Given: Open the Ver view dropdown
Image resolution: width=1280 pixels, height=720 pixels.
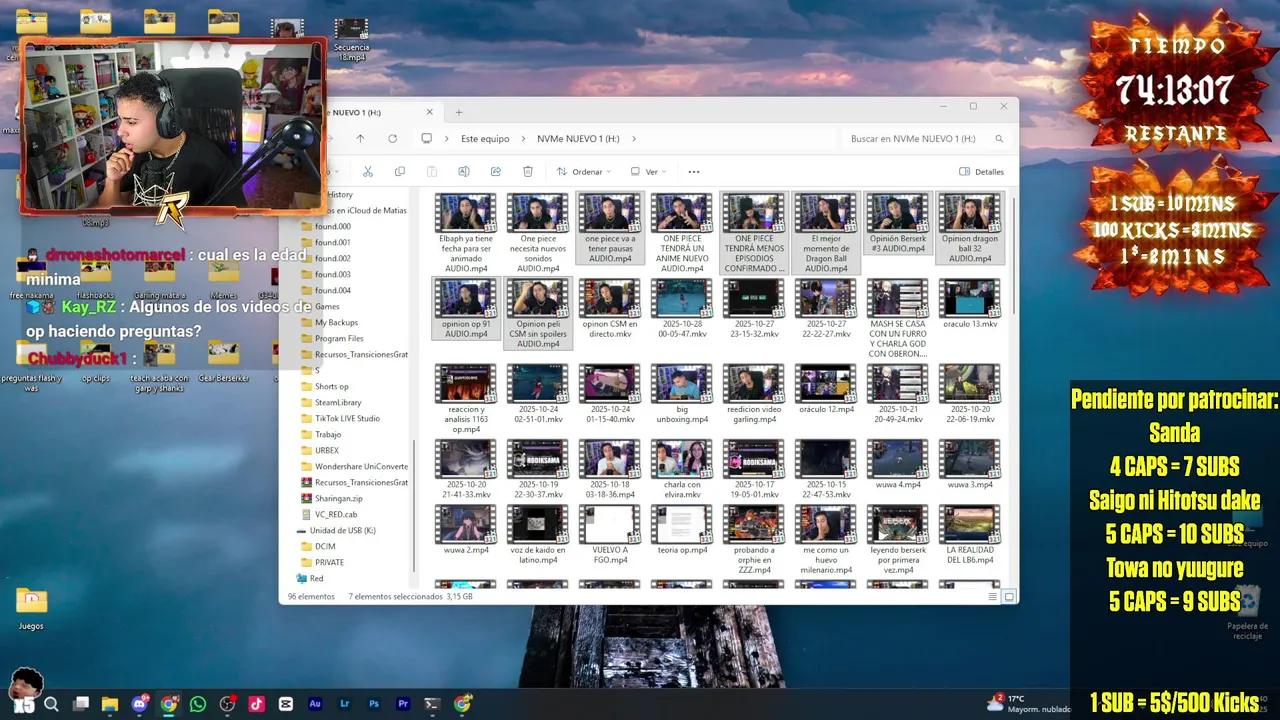Looking at the screenshot, I should [x=648, y=171].
